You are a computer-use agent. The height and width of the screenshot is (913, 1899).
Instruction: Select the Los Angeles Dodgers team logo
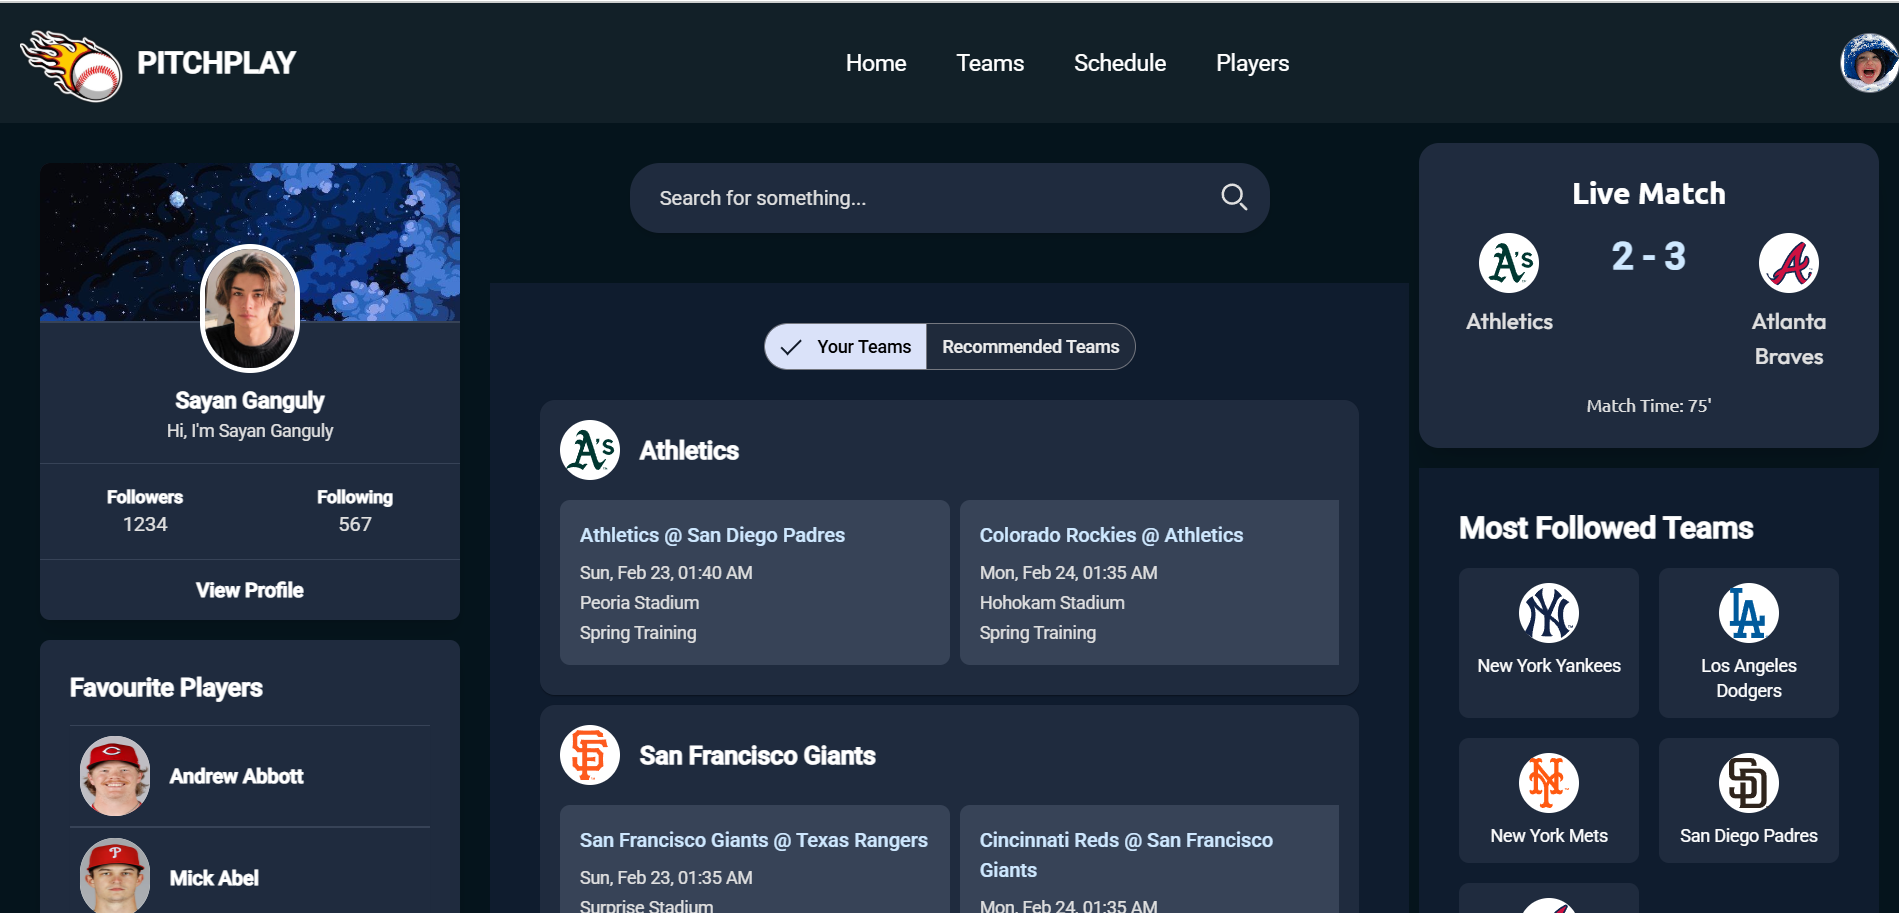1749,613
